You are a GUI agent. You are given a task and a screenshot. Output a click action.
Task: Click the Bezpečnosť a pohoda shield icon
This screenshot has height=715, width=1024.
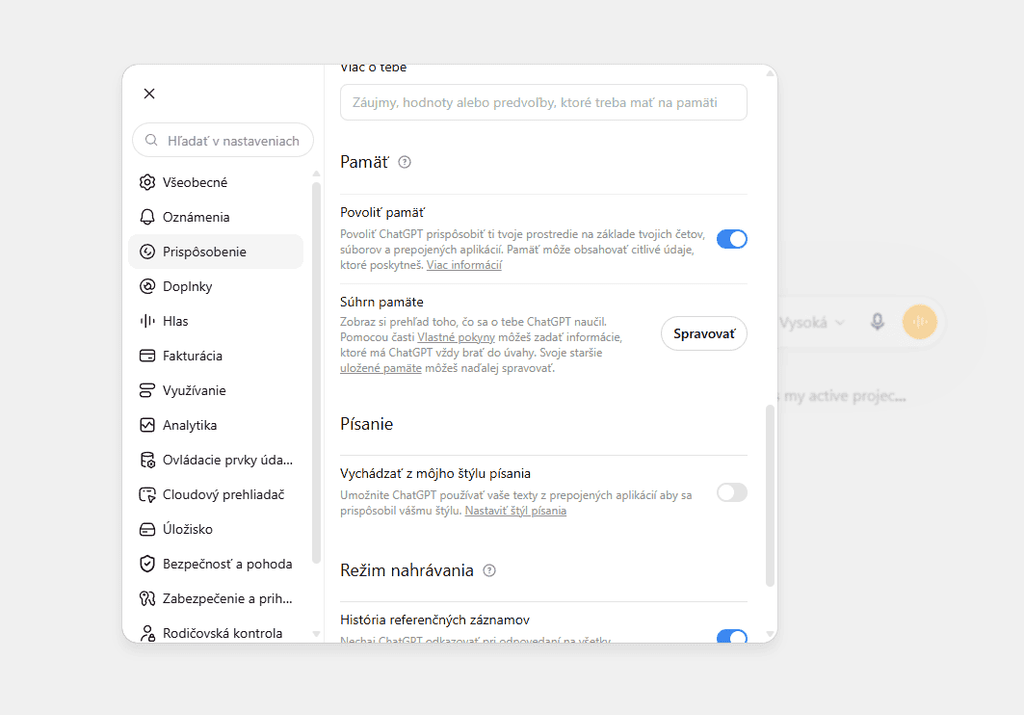pos(148,564)
